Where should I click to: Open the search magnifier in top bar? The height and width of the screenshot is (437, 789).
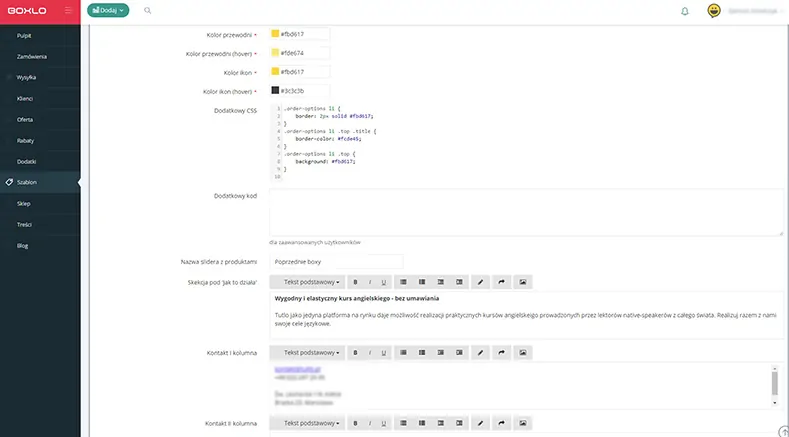[148, 10]
